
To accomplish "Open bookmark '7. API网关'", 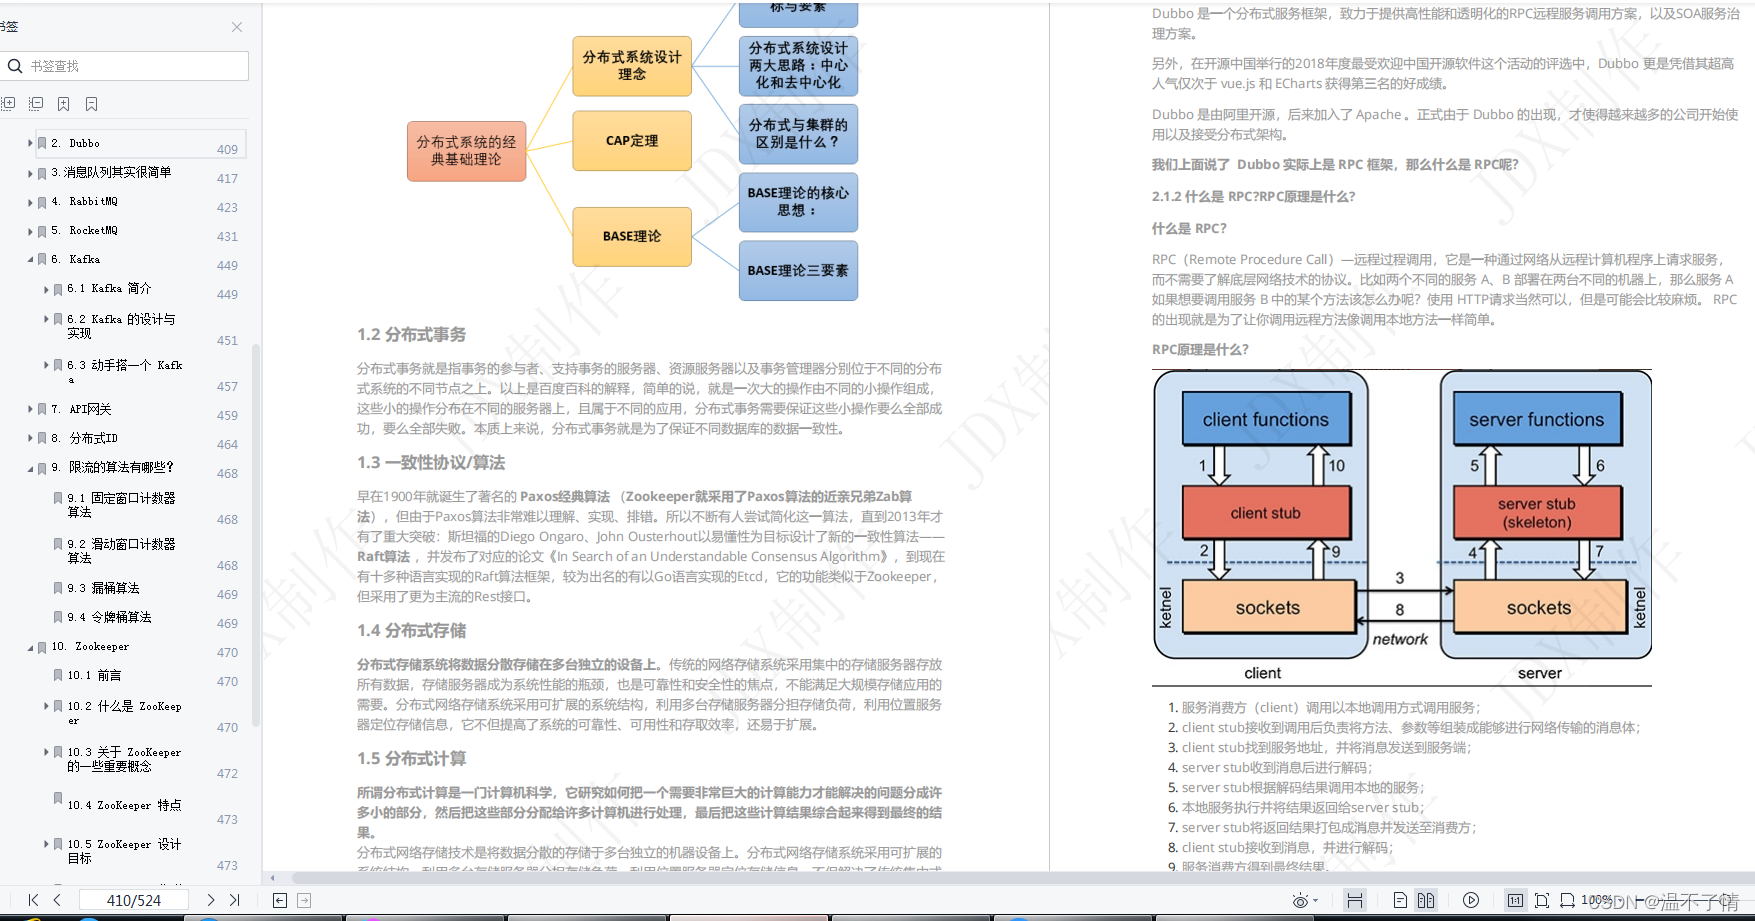I will (x=82, y=409).
